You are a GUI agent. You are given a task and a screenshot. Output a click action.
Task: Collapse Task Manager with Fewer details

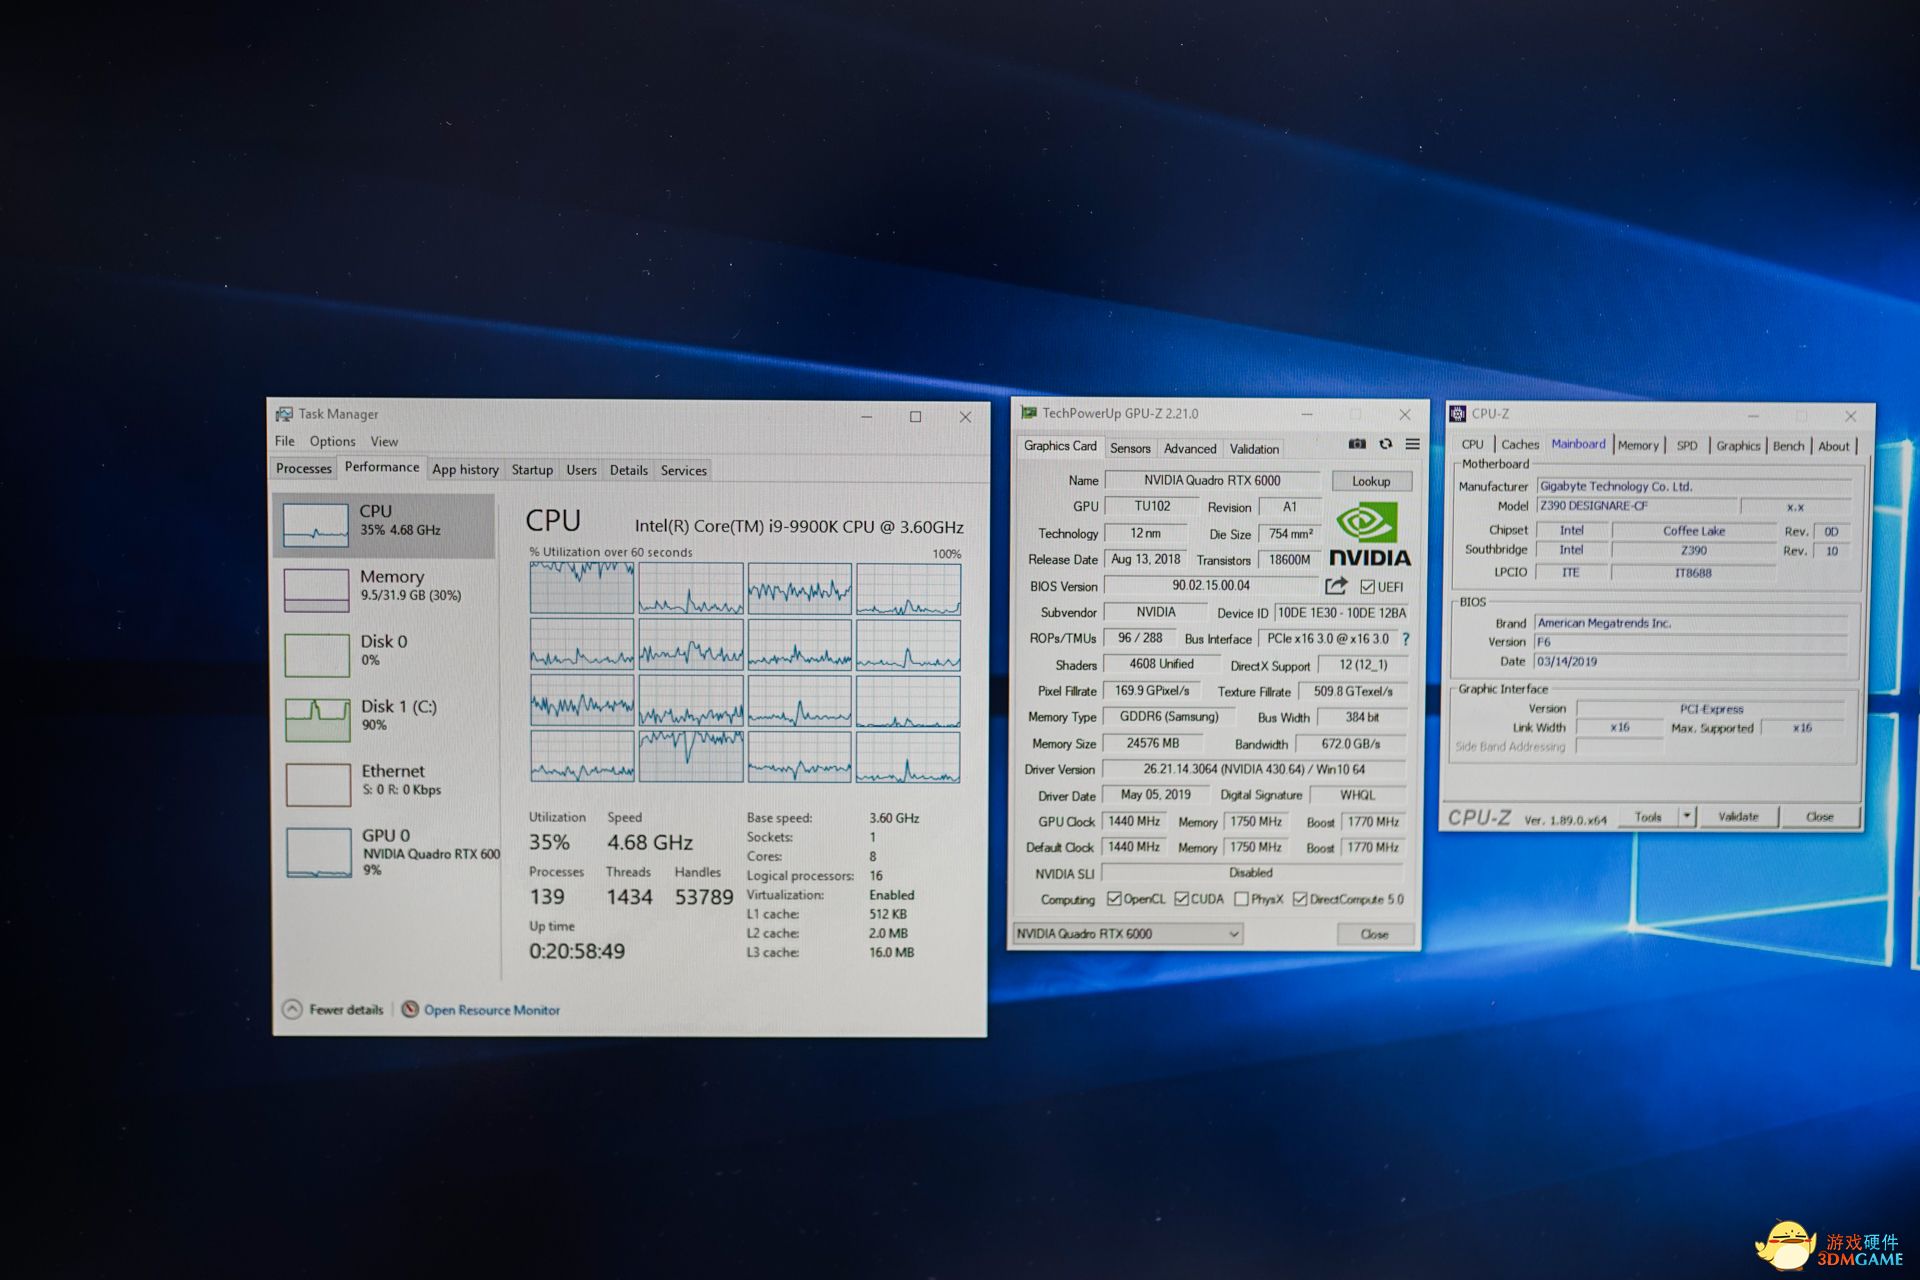(x=334, y=1009)
